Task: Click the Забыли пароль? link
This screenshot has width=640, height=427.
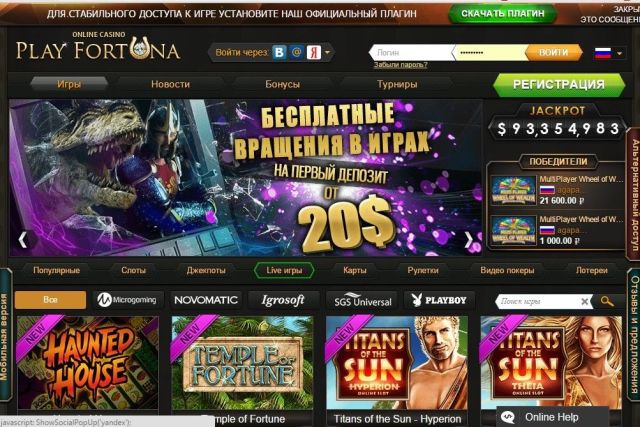Action: [400, 65]
